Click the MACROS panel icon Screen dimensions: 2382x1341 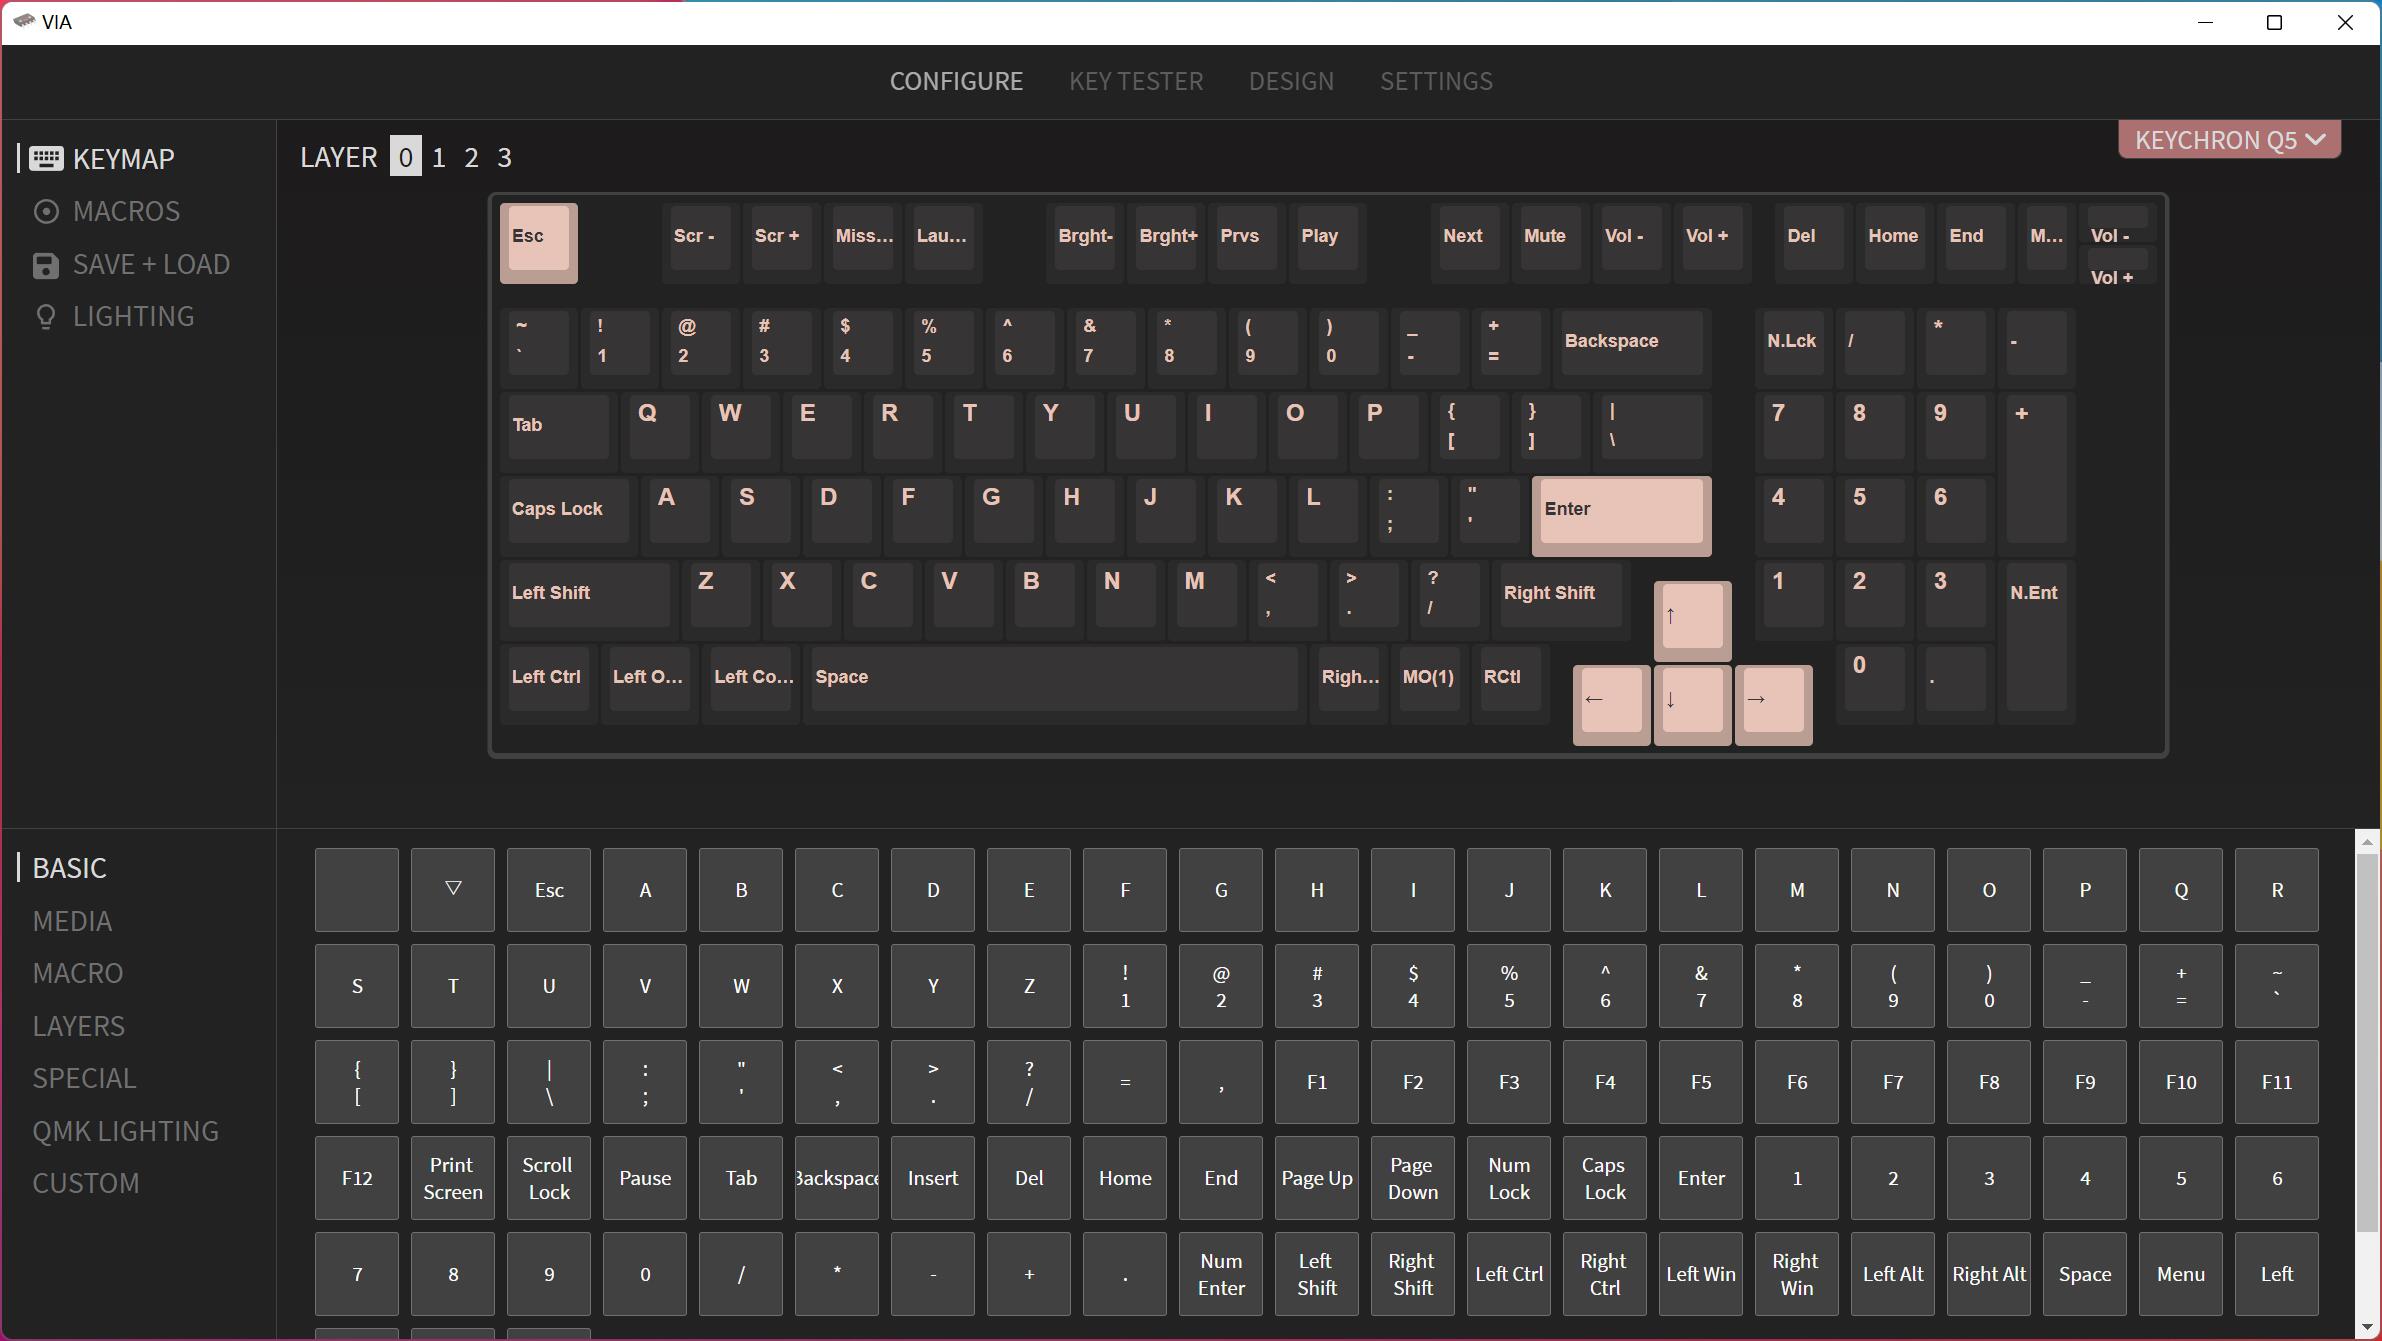(46, 211)
